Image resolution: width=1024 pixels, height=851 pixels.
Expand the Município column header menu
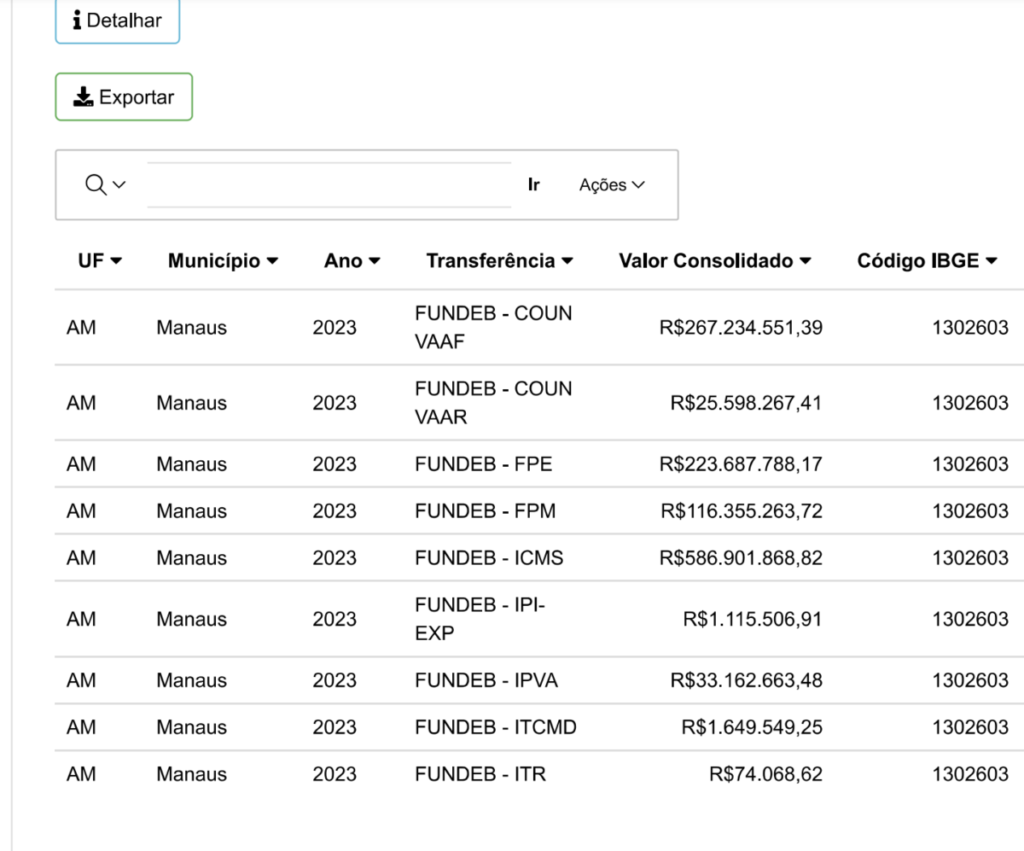pyautogui.click(x=222, y=261)
